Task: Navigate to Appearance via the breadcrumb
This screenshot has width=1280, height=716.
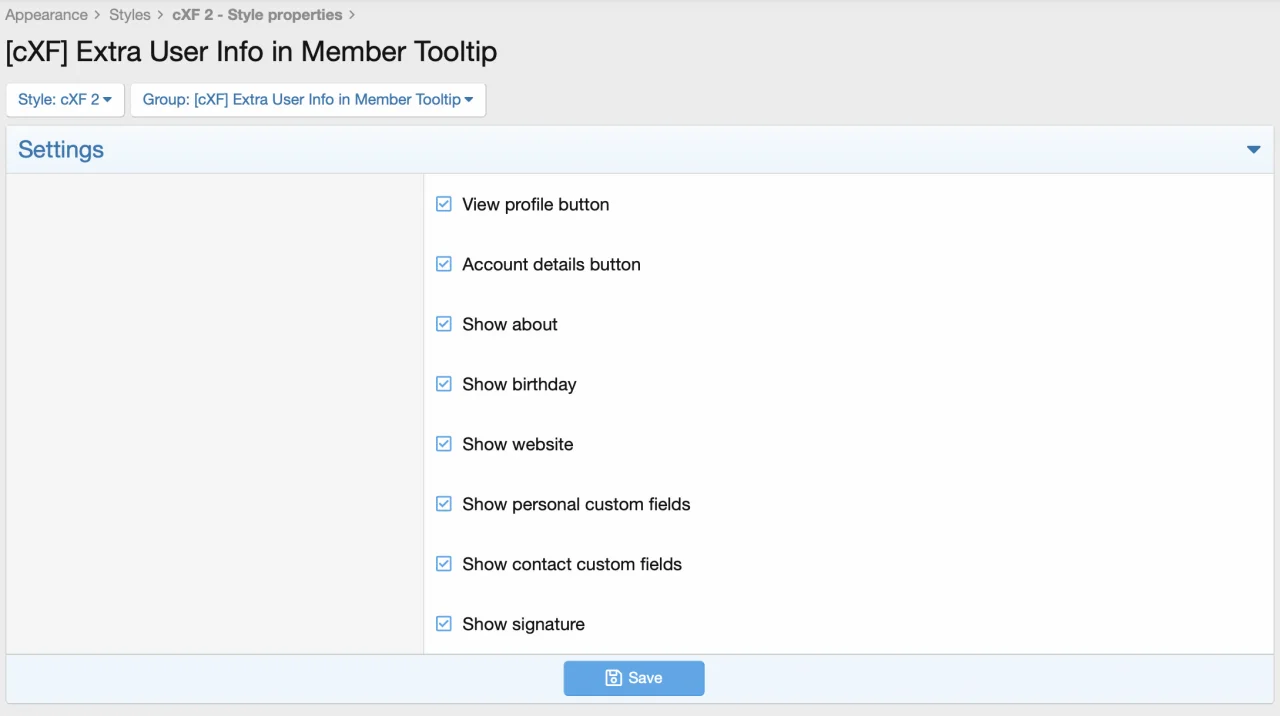Action: tap(46, 14)
